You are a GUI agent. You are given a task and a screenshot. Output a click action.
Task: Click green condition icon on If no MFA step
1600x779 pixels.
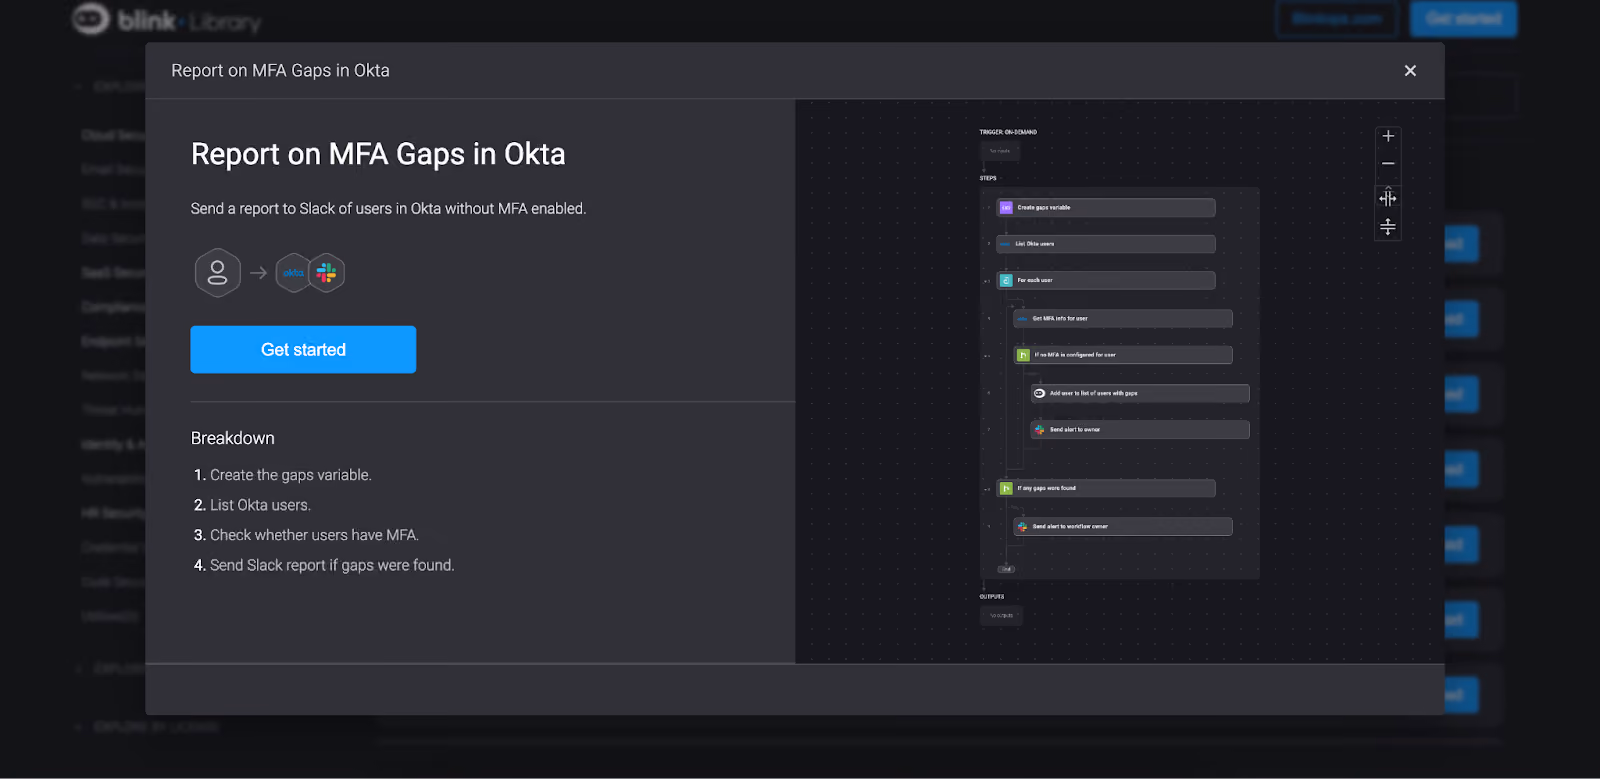(x=1023, y=355)
